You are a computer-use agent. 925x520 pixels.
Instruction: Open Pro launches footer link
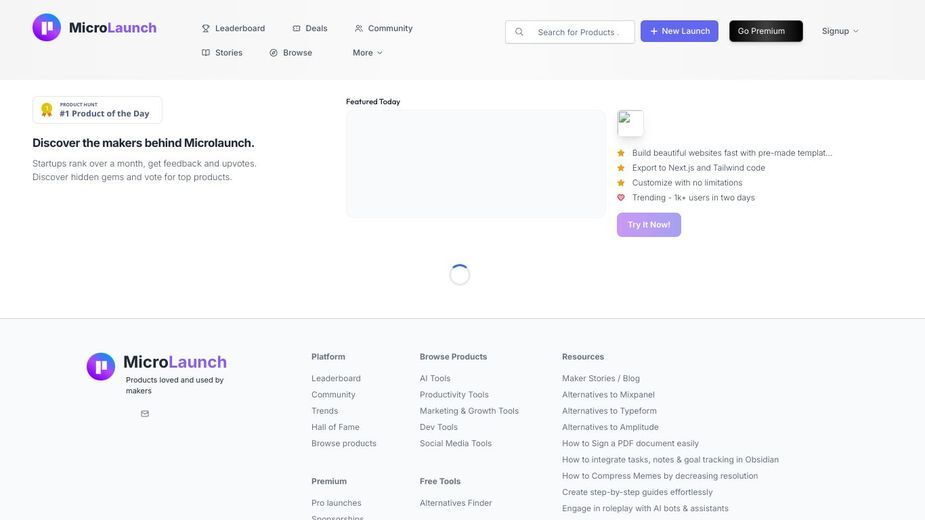coord(336,503)
